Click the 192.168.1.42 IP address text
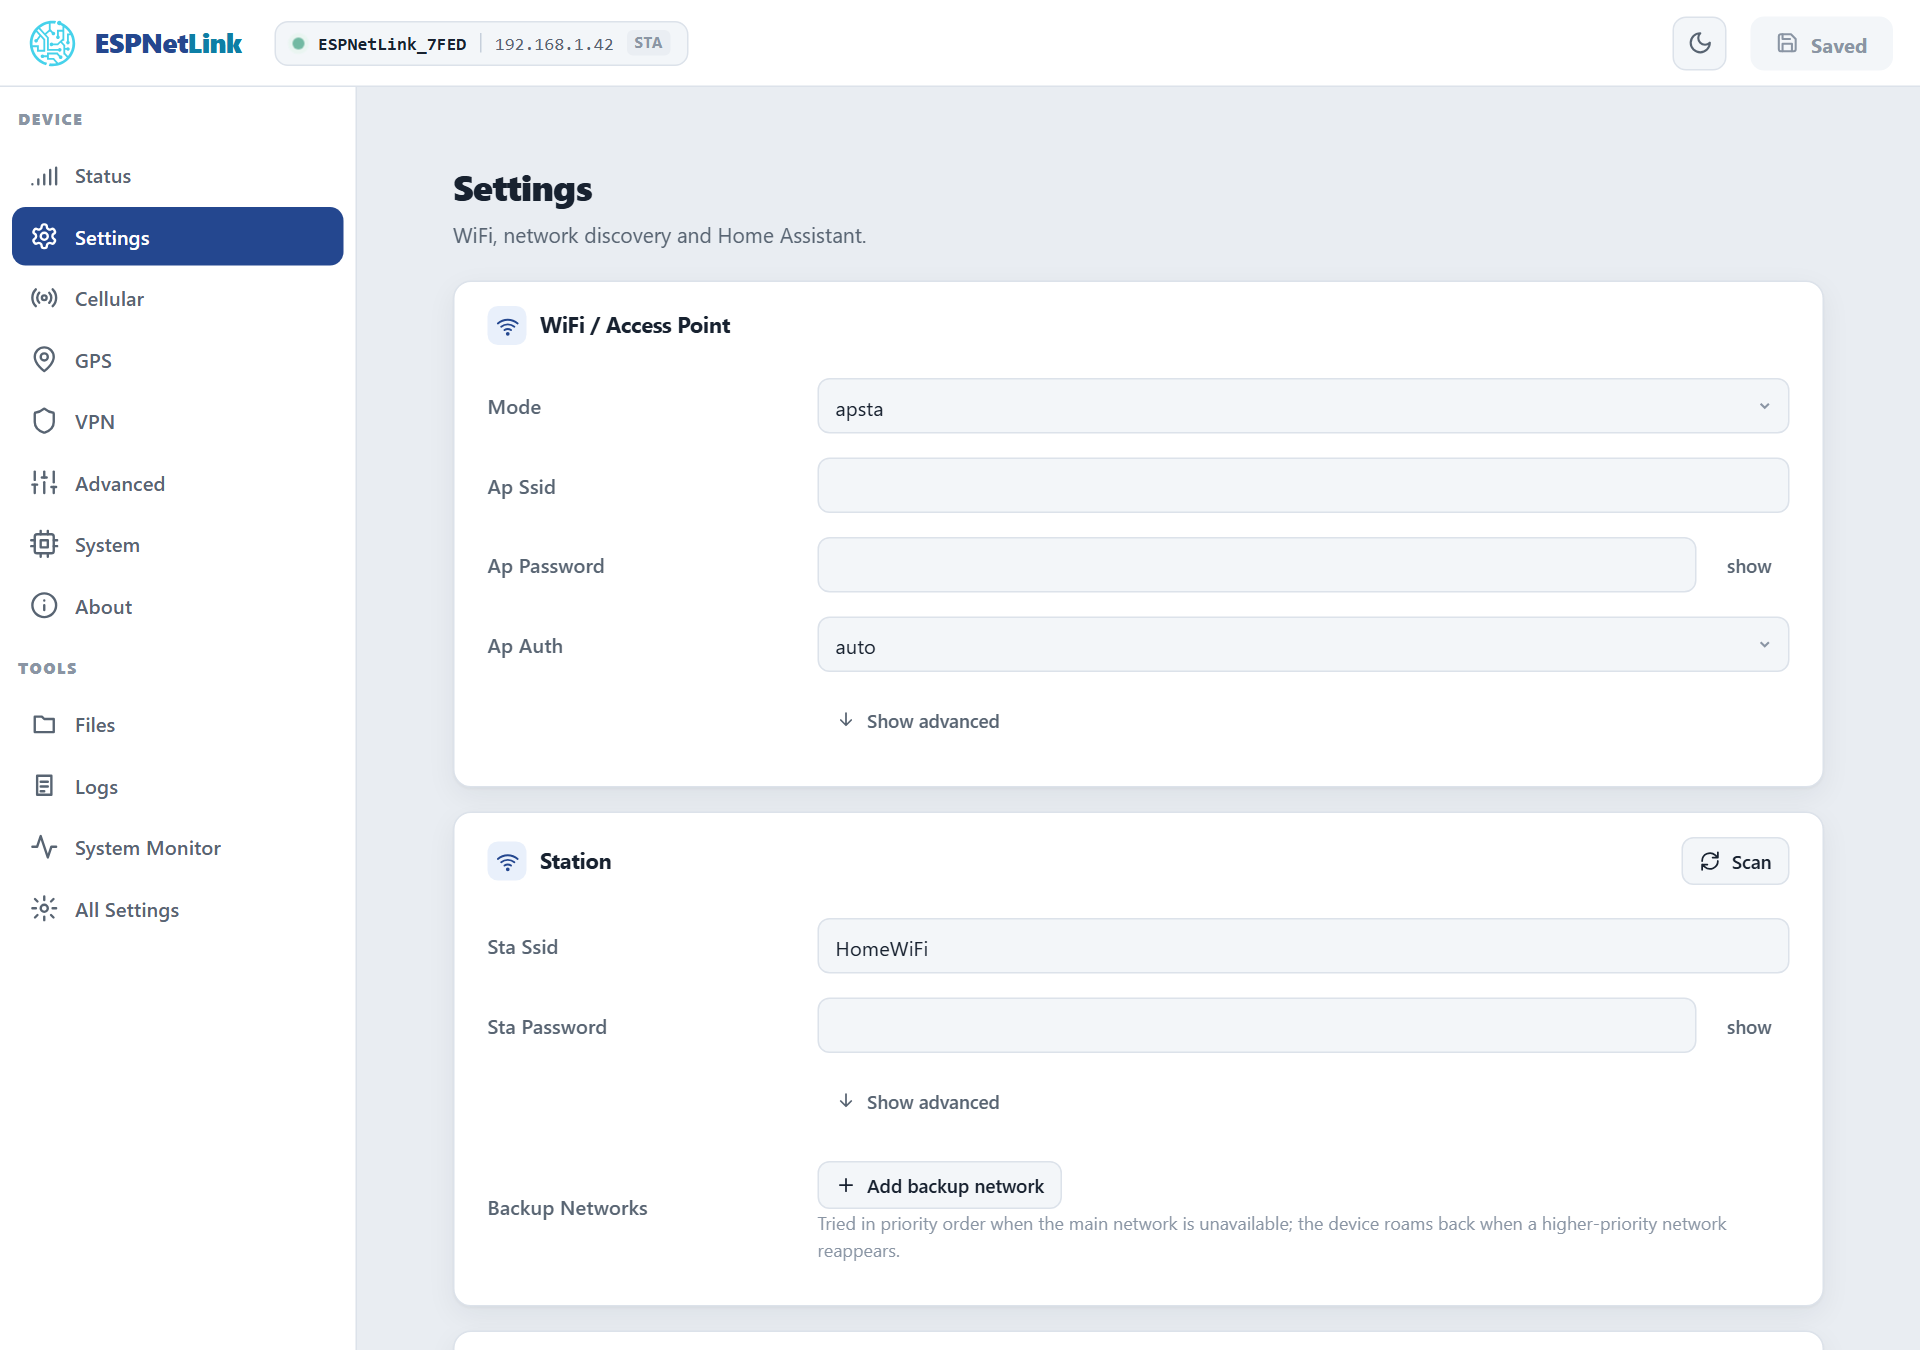The image size is (1920, 1350). coord(554,44)
